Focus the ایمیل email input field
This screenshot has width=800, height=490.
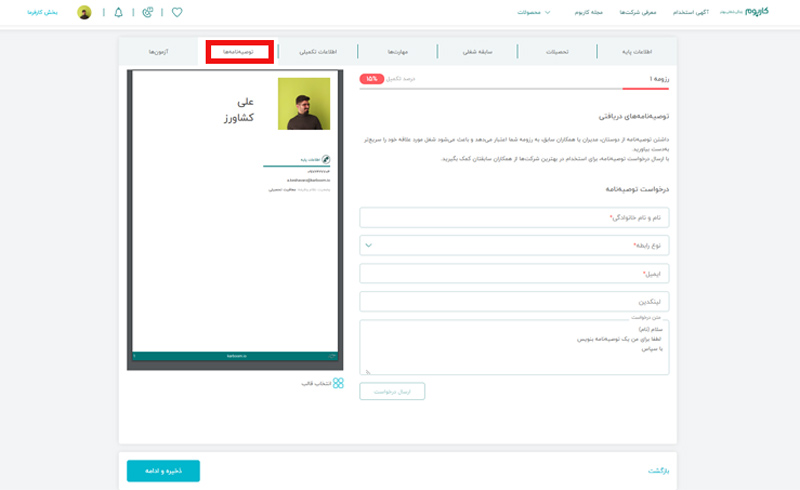click(514, 274)
